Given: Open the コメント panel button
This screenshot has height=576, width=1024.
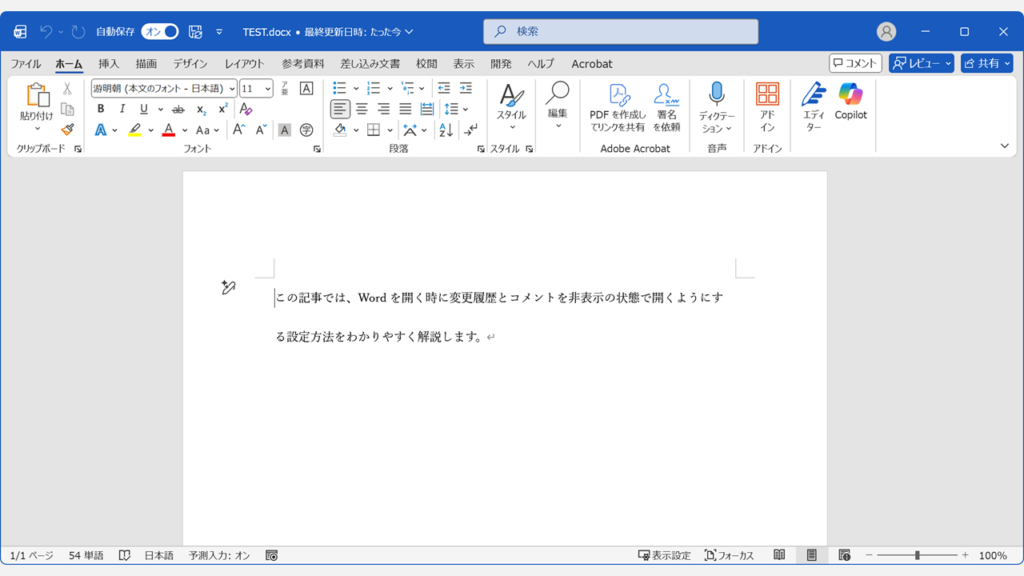Looking at the screenshot, I should click(855, 62).
